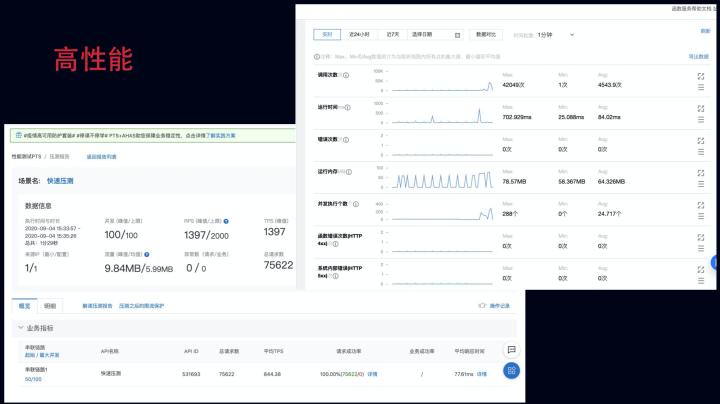
Task: Expand the HTTP 5xx errors chart
Action: tap(701, 269)
